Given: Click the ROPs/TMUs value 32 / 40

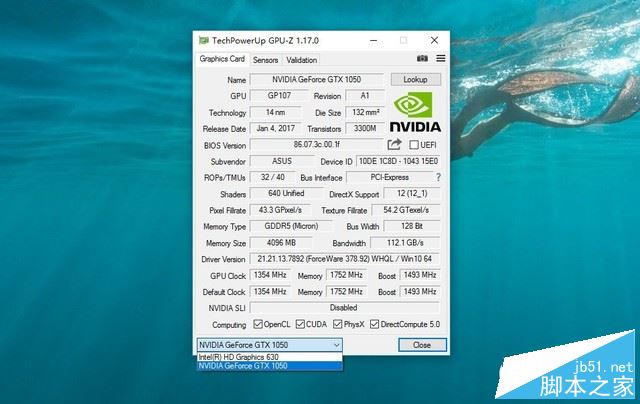Looking at the screenshot, I should pyautogui.click(x=272, y=177).
